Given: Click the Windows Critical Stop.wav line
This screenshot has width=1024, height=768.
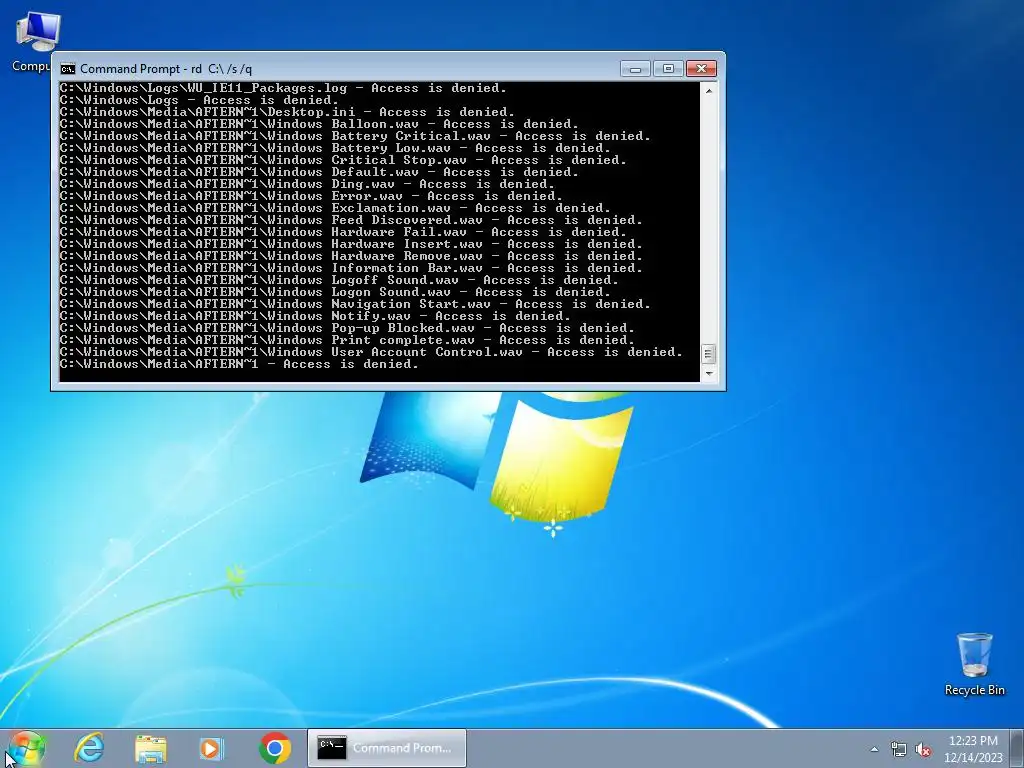Looking at the screenshot, I should click(343, 159).
